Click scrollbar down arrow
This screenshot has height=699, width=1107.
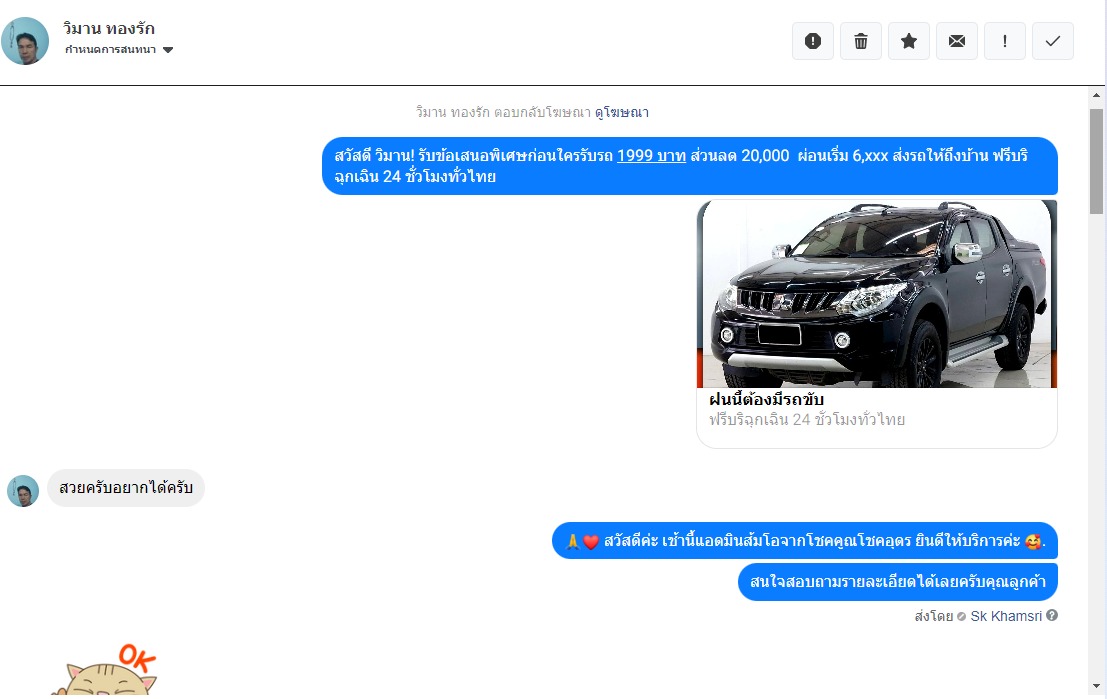pyautogui.click(x=1096, y=686)
